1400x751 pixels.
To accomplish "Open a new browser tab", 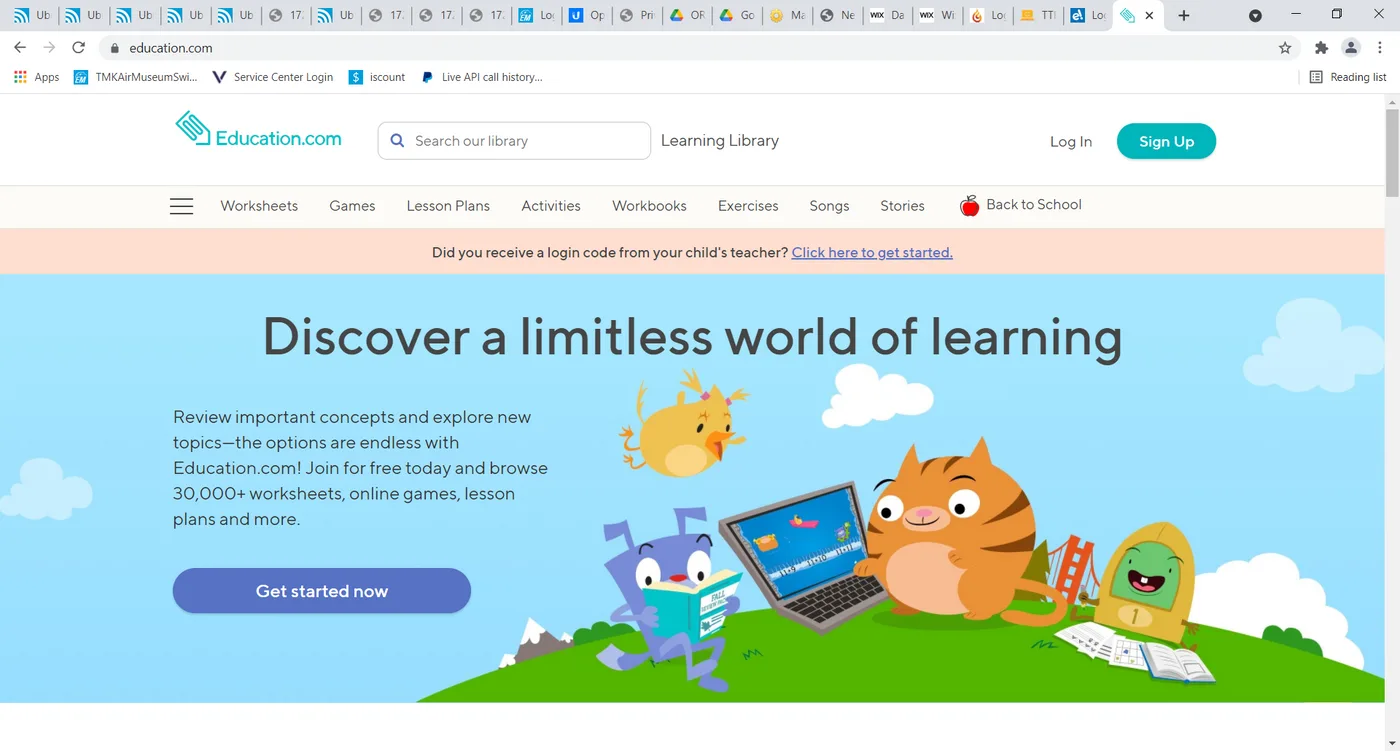I will 1184,16.
